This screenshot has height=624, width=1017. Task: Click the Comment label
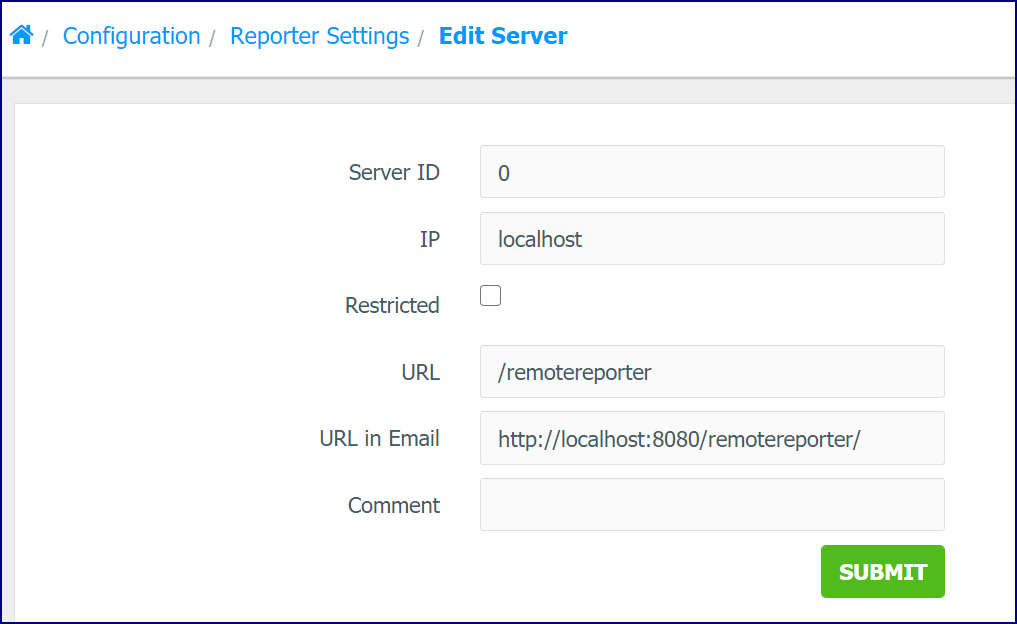pyautogui.click(x=394, y=505)
